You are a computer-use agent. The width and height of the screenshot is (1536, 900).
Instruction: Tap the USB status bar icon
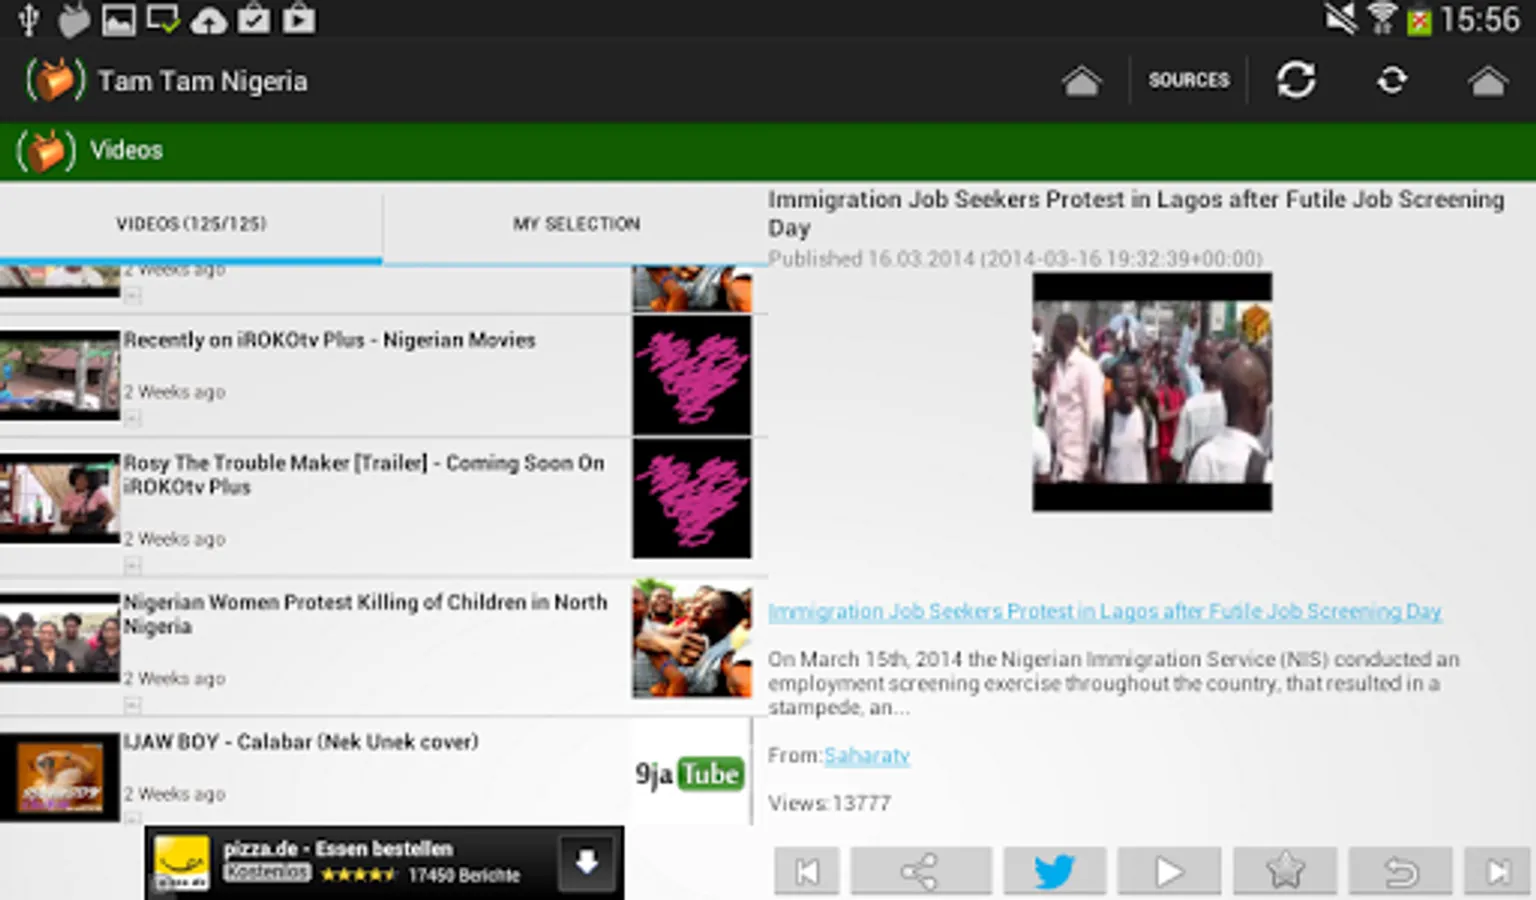pyautogui.click(x=29, y=19)
